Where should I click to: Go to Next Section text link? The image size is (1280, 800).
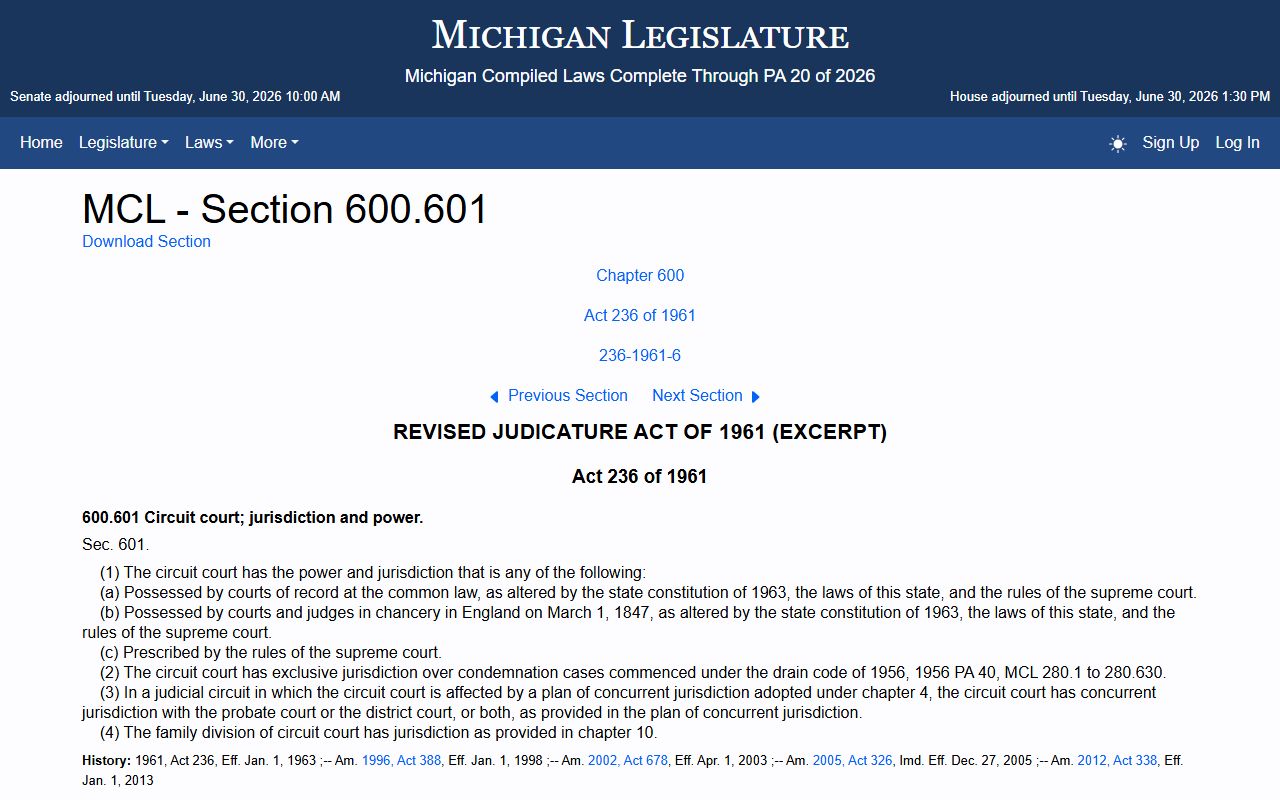697,395
